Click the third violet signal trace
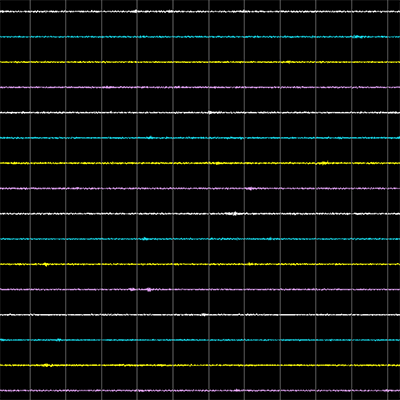 tap(200, 289)
